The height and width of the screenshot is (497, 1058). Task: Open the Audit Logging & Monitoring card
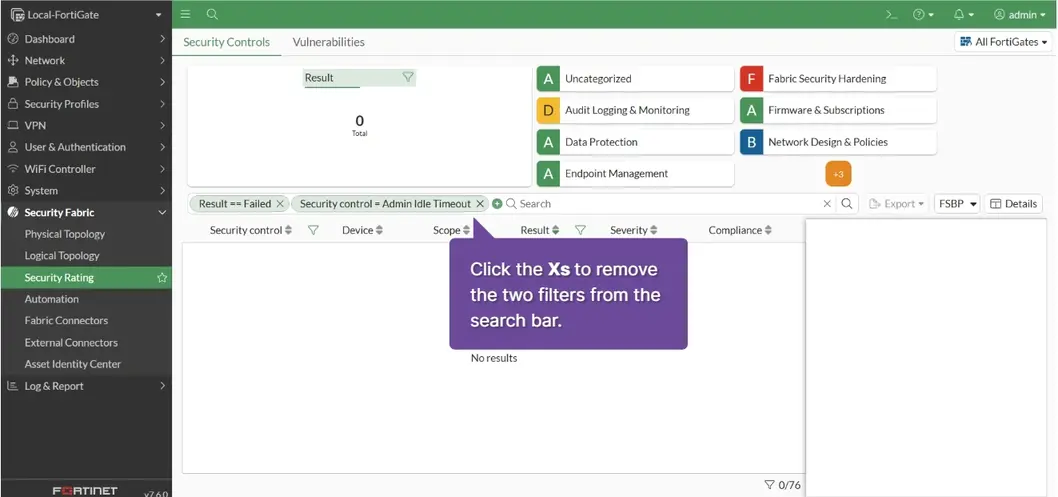point(635,110)
